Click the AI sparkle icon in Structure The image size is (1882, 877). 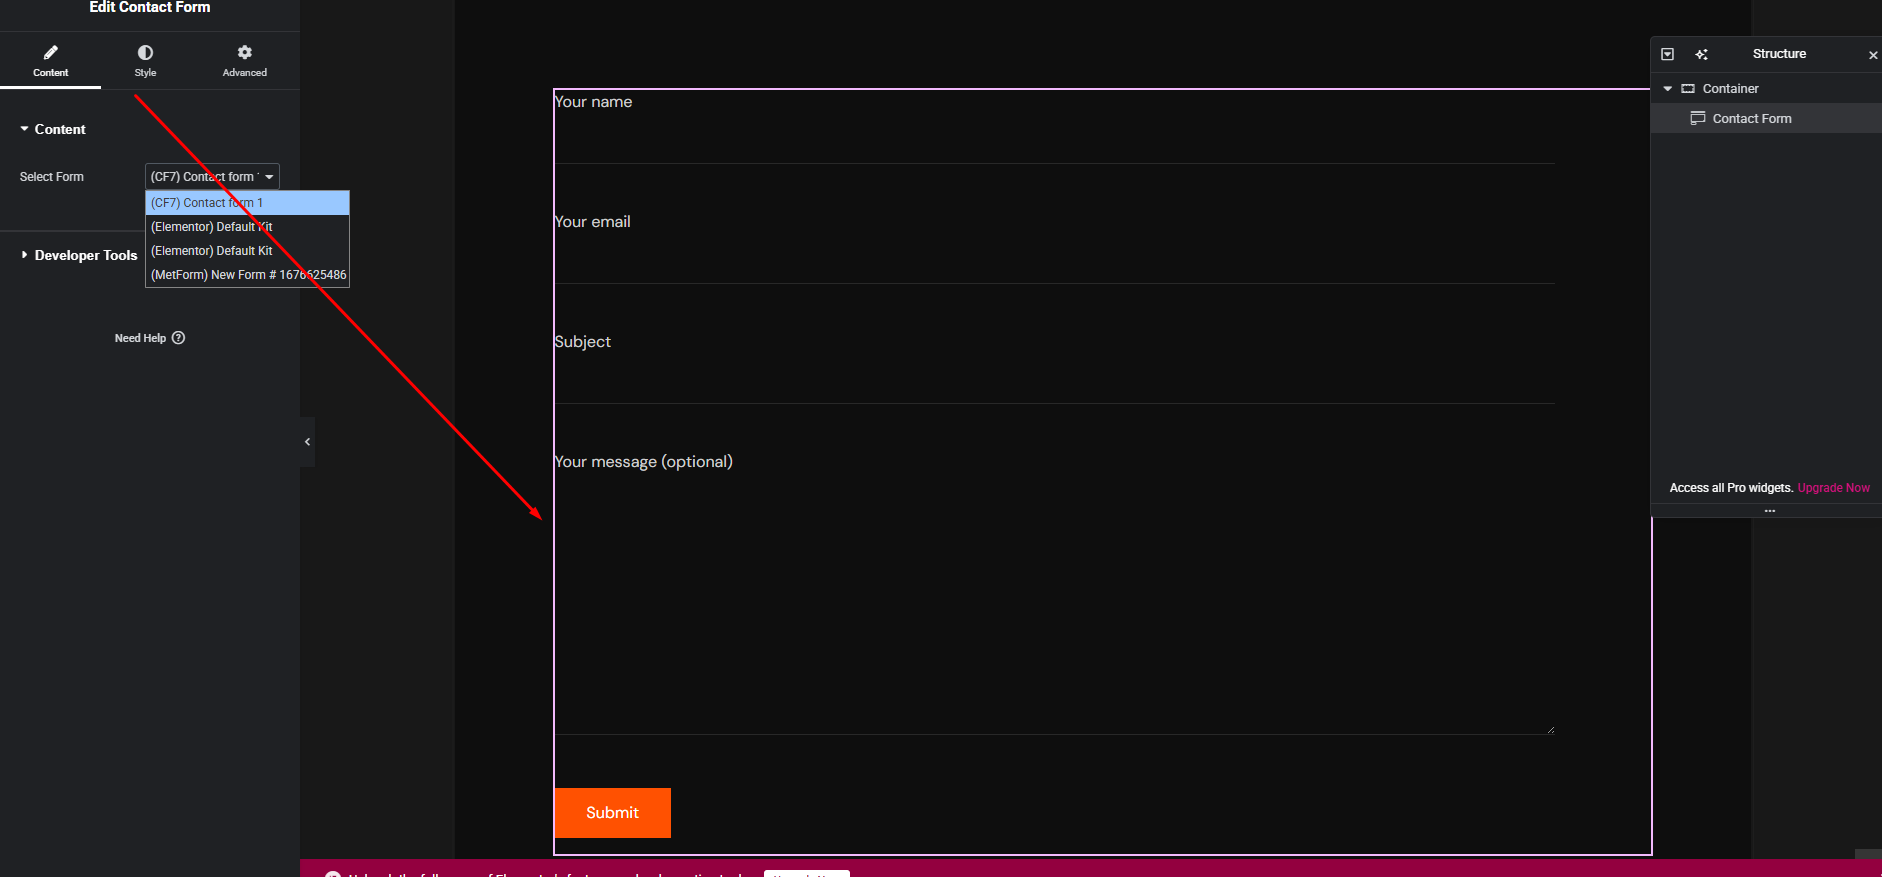(x=1701, y=54)
